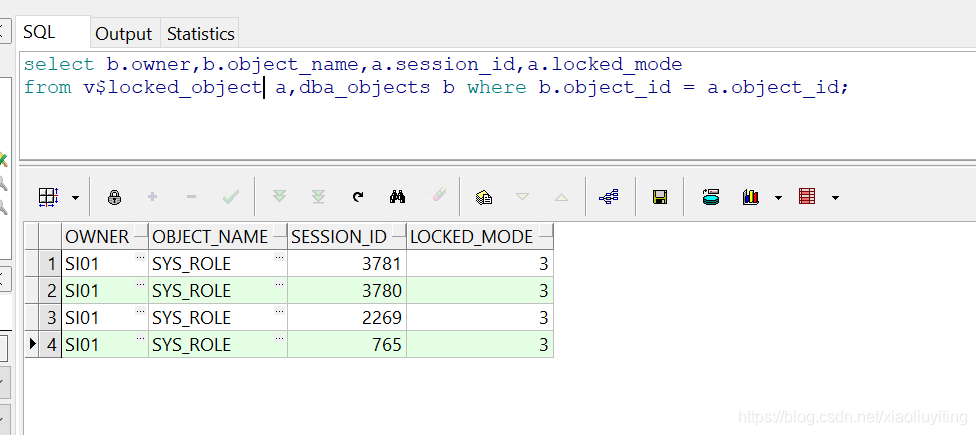
Task: Click LOCKED_MODE value in row 4
Action: pos(480,344)
